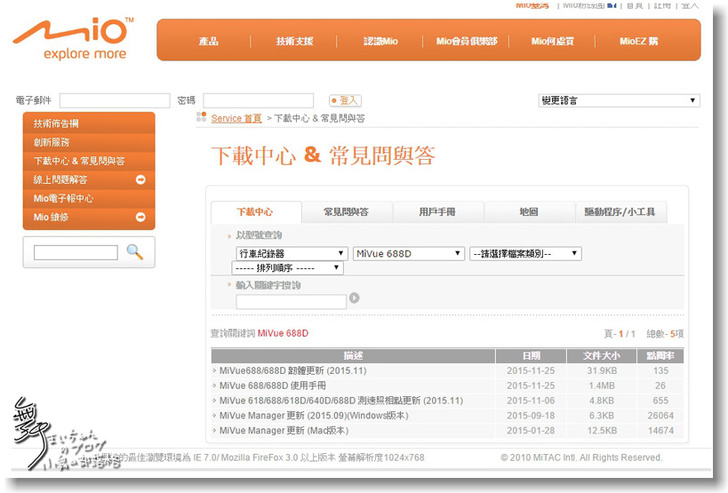Open 產品 in the top navigation bar
728x493 pixels.
(208, 41)
